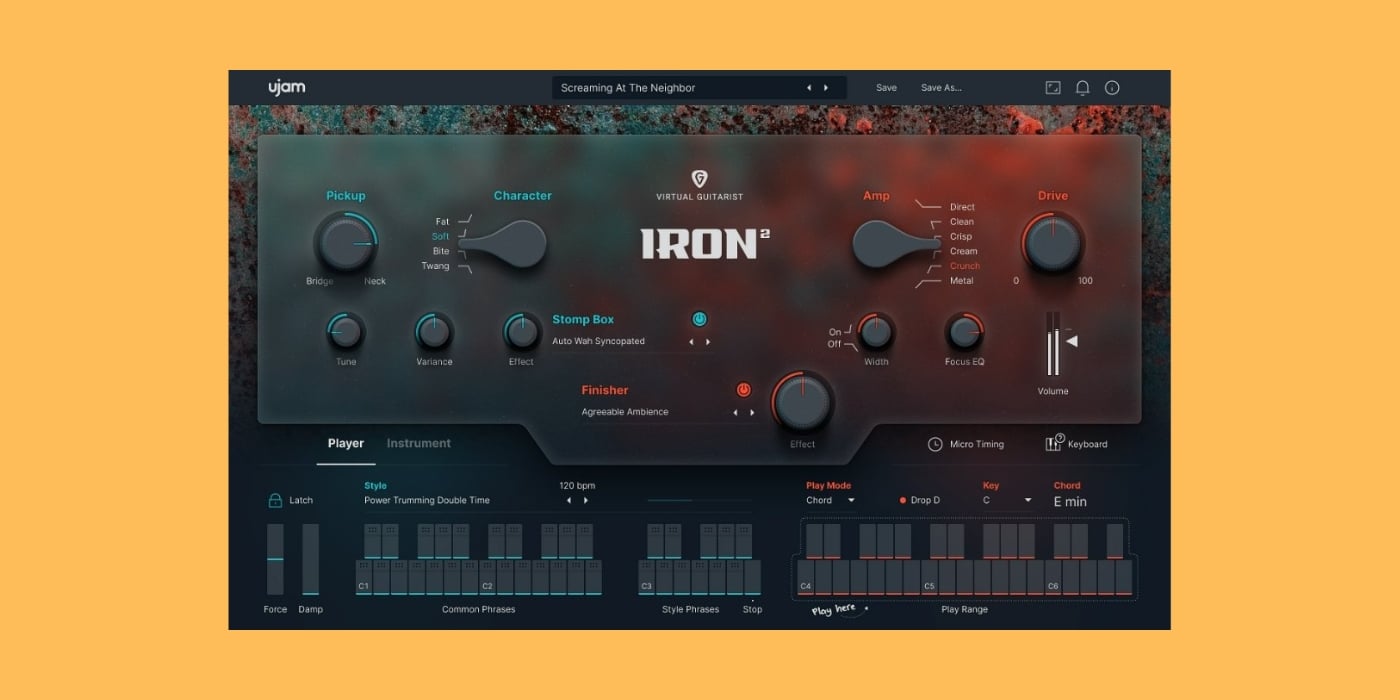Click the ujam logo
The width and height of the screenshot is (1400, 700).
286,87
